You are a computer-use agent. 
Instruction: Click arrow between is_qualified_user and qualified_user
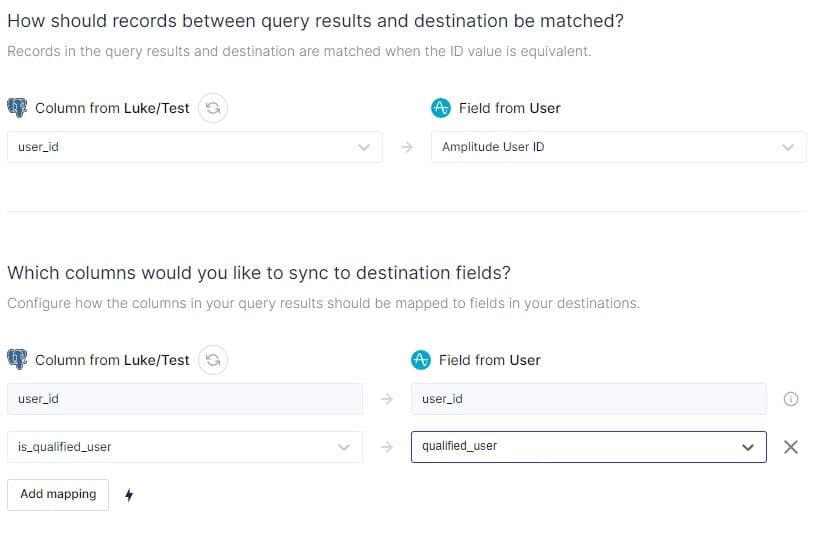tap(387, 447)
